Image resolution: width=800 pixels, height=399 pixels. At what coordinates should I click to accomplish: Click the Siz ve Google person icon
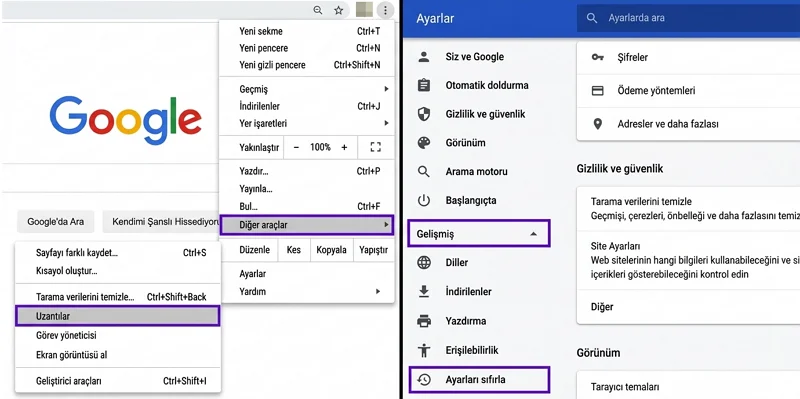tap(424, 57)
